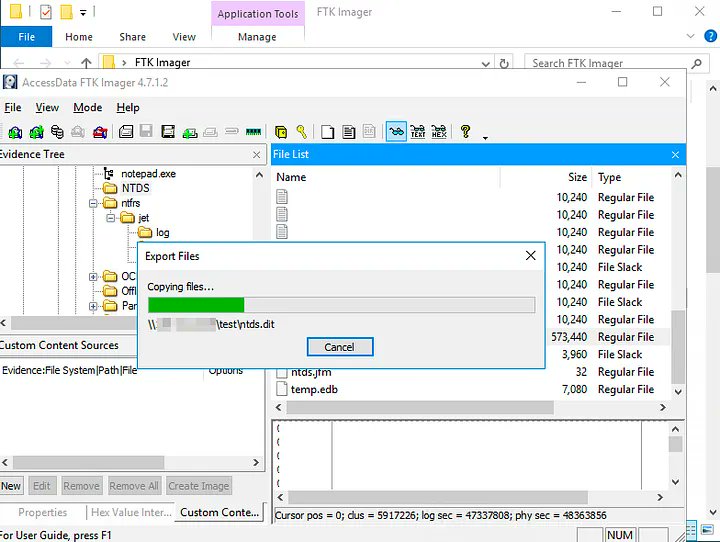Click the Remove All button
720x542 pixels.
(x=134, y=486)
